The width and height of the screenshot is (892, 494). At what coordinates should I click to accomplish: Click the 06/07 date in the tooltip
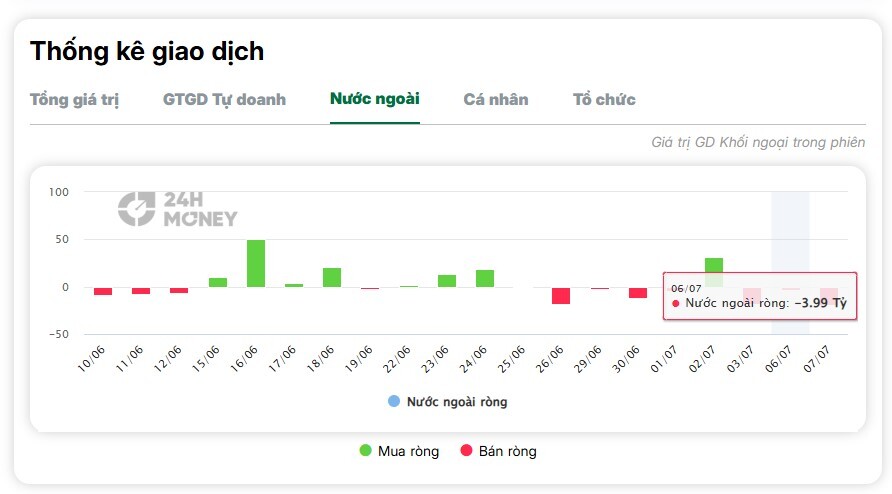pos(686,289)
